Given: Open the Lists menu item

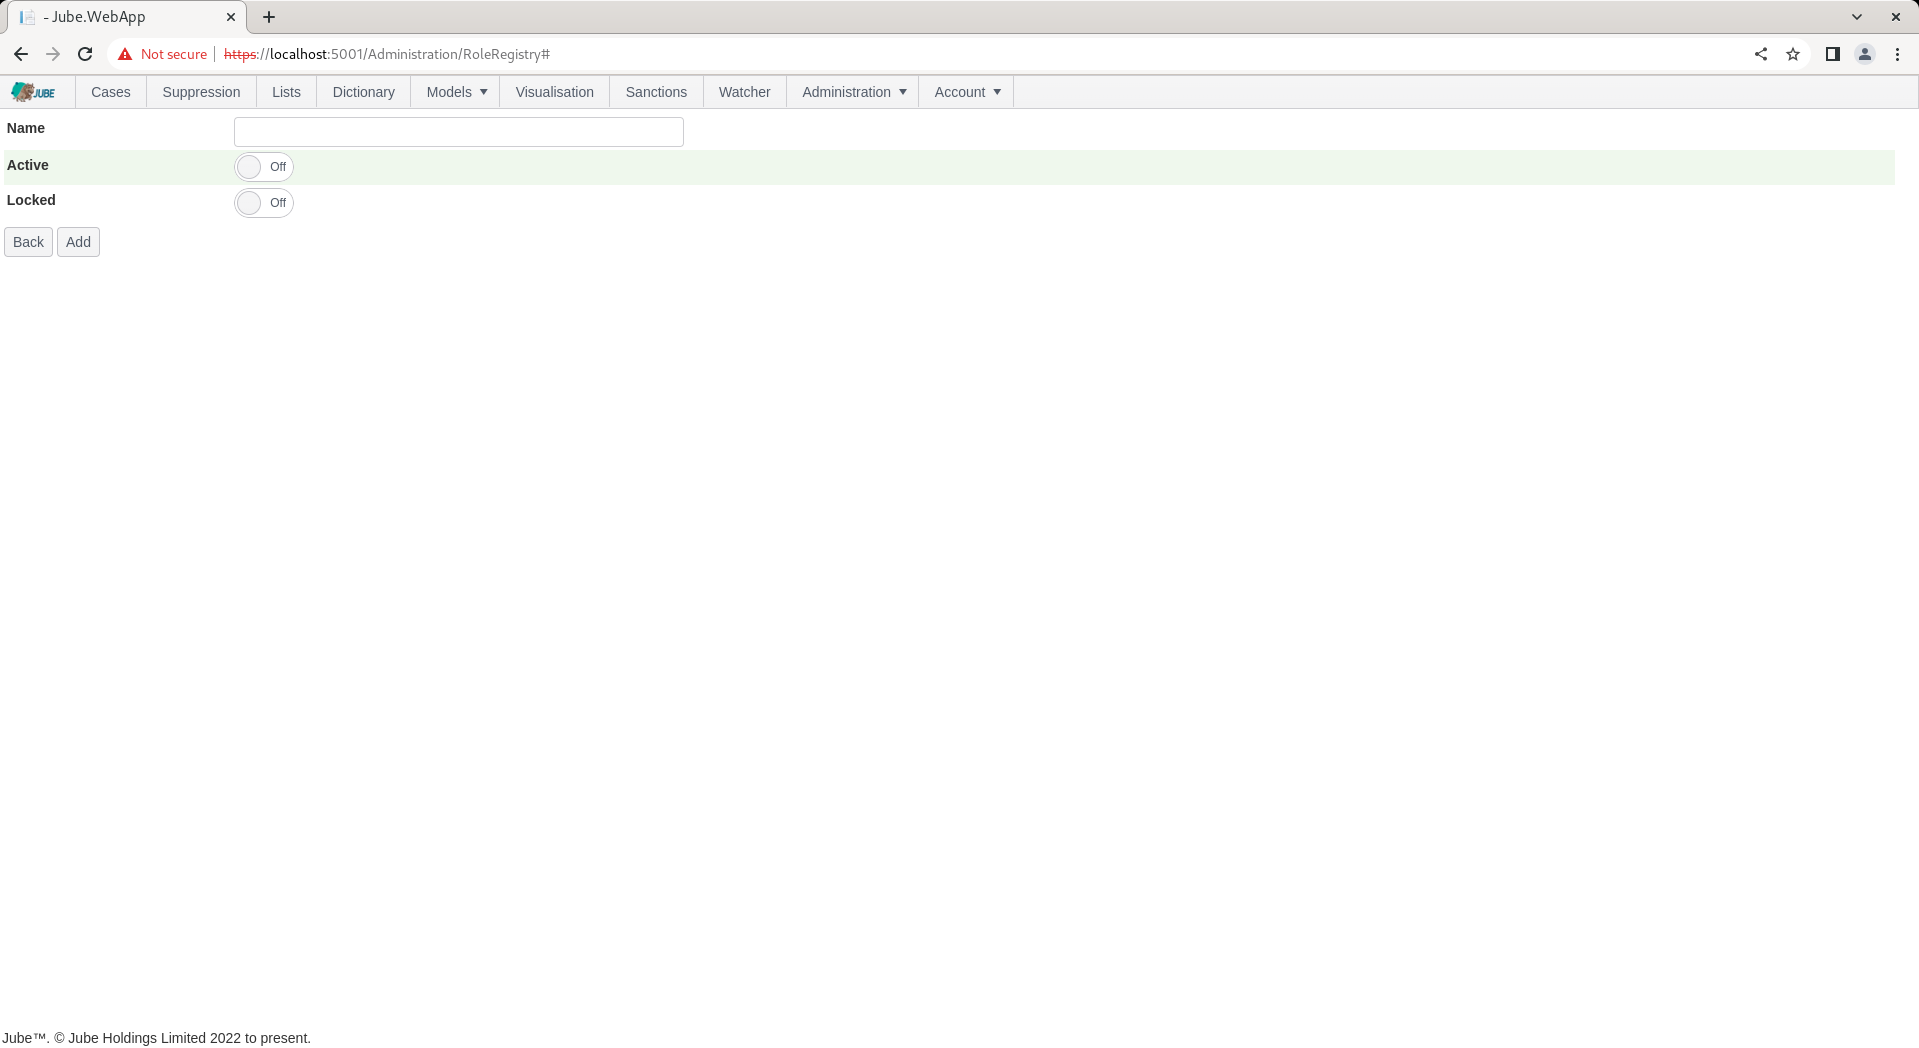Looking at the screenshot, I should click(x=286, y=92).
